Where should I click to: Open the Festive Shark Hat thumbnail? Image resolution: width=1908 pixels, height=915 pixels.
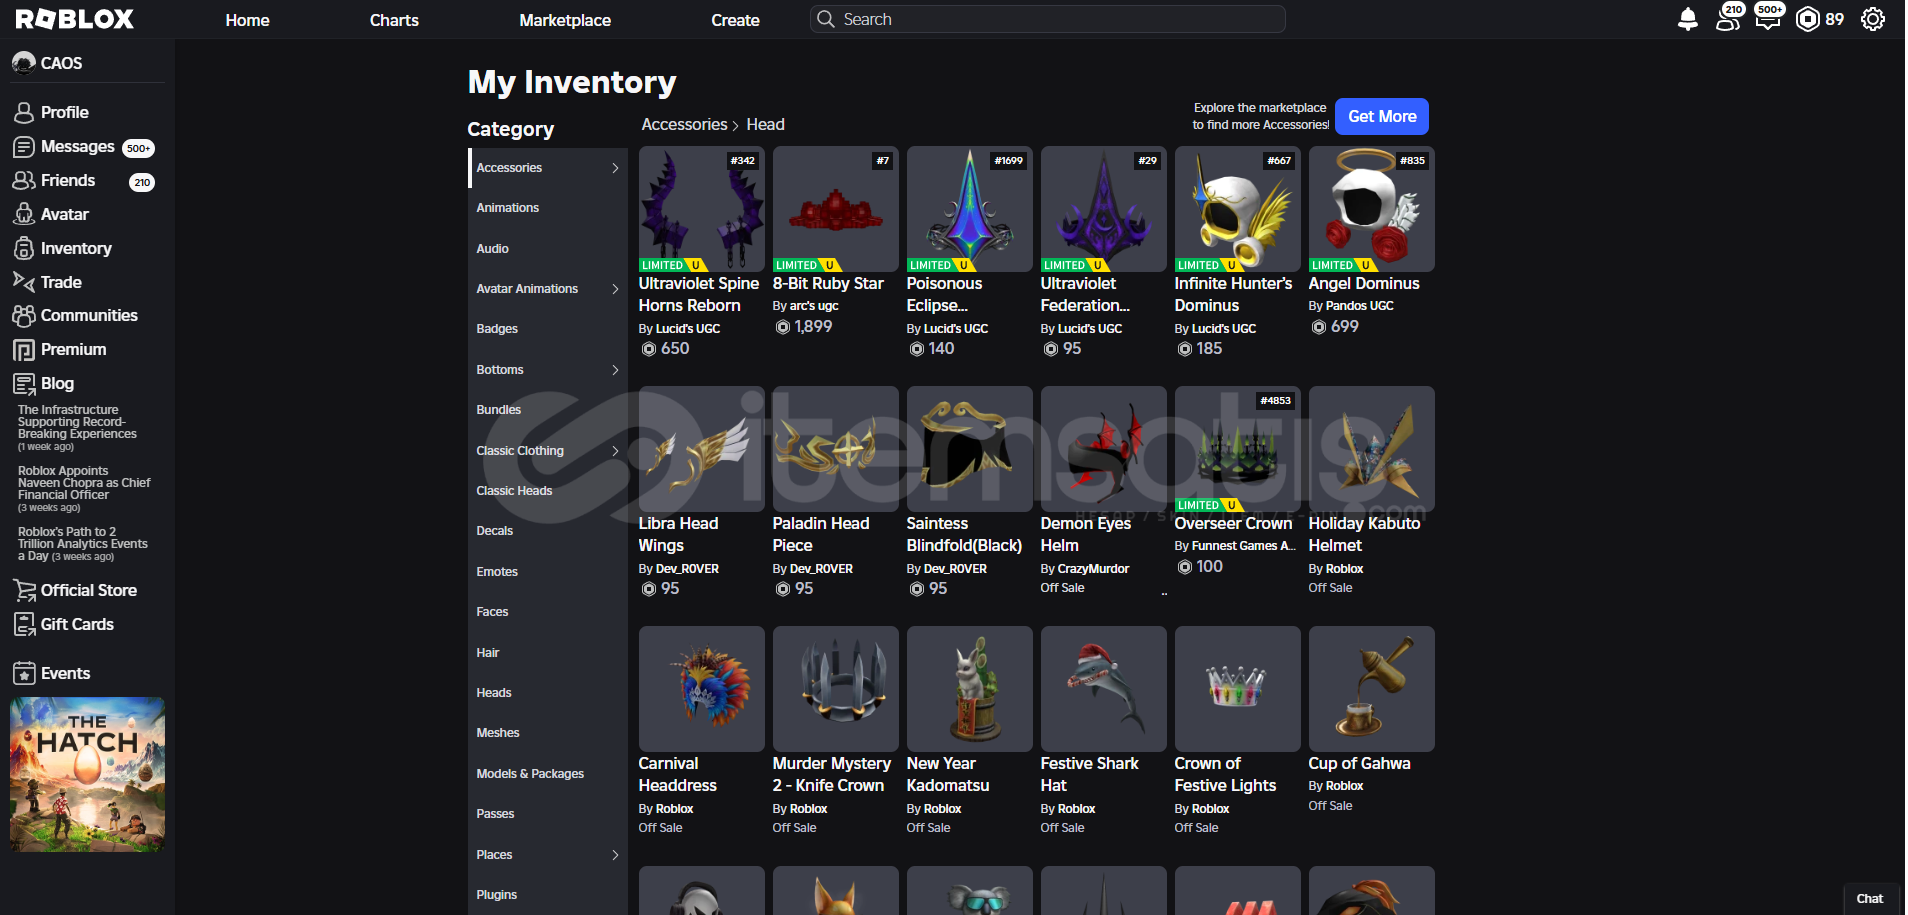1104,689
